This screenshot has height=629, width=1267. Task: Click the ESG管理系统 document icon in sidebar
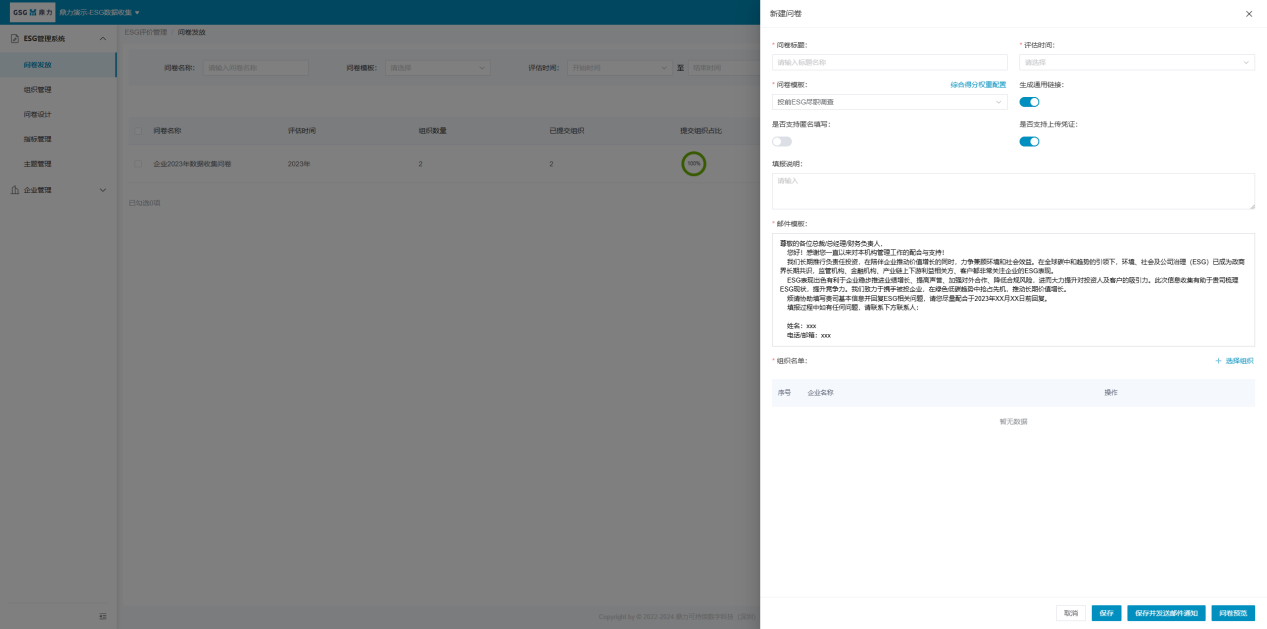click(x=14, y=38)
